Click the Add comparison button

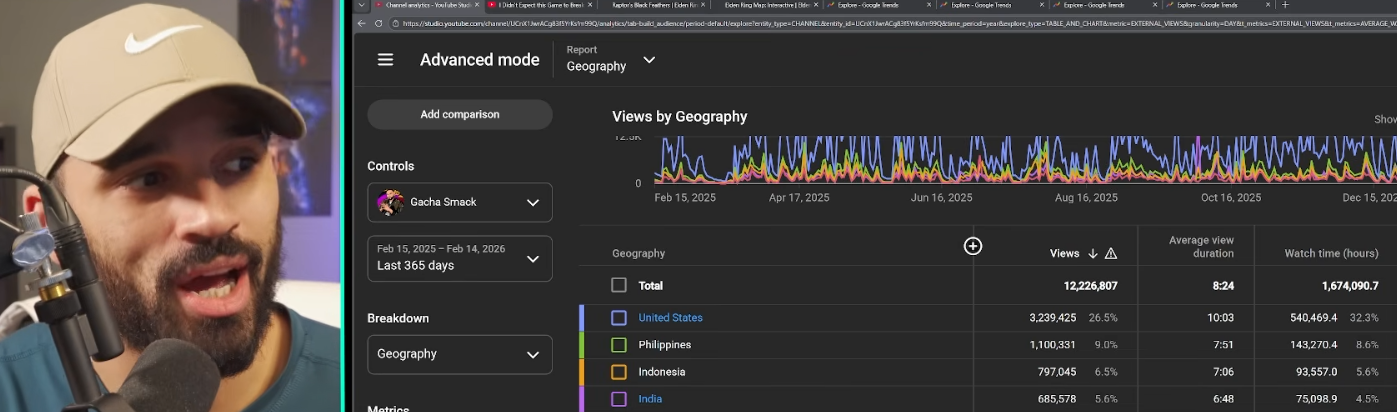(460, 114)
